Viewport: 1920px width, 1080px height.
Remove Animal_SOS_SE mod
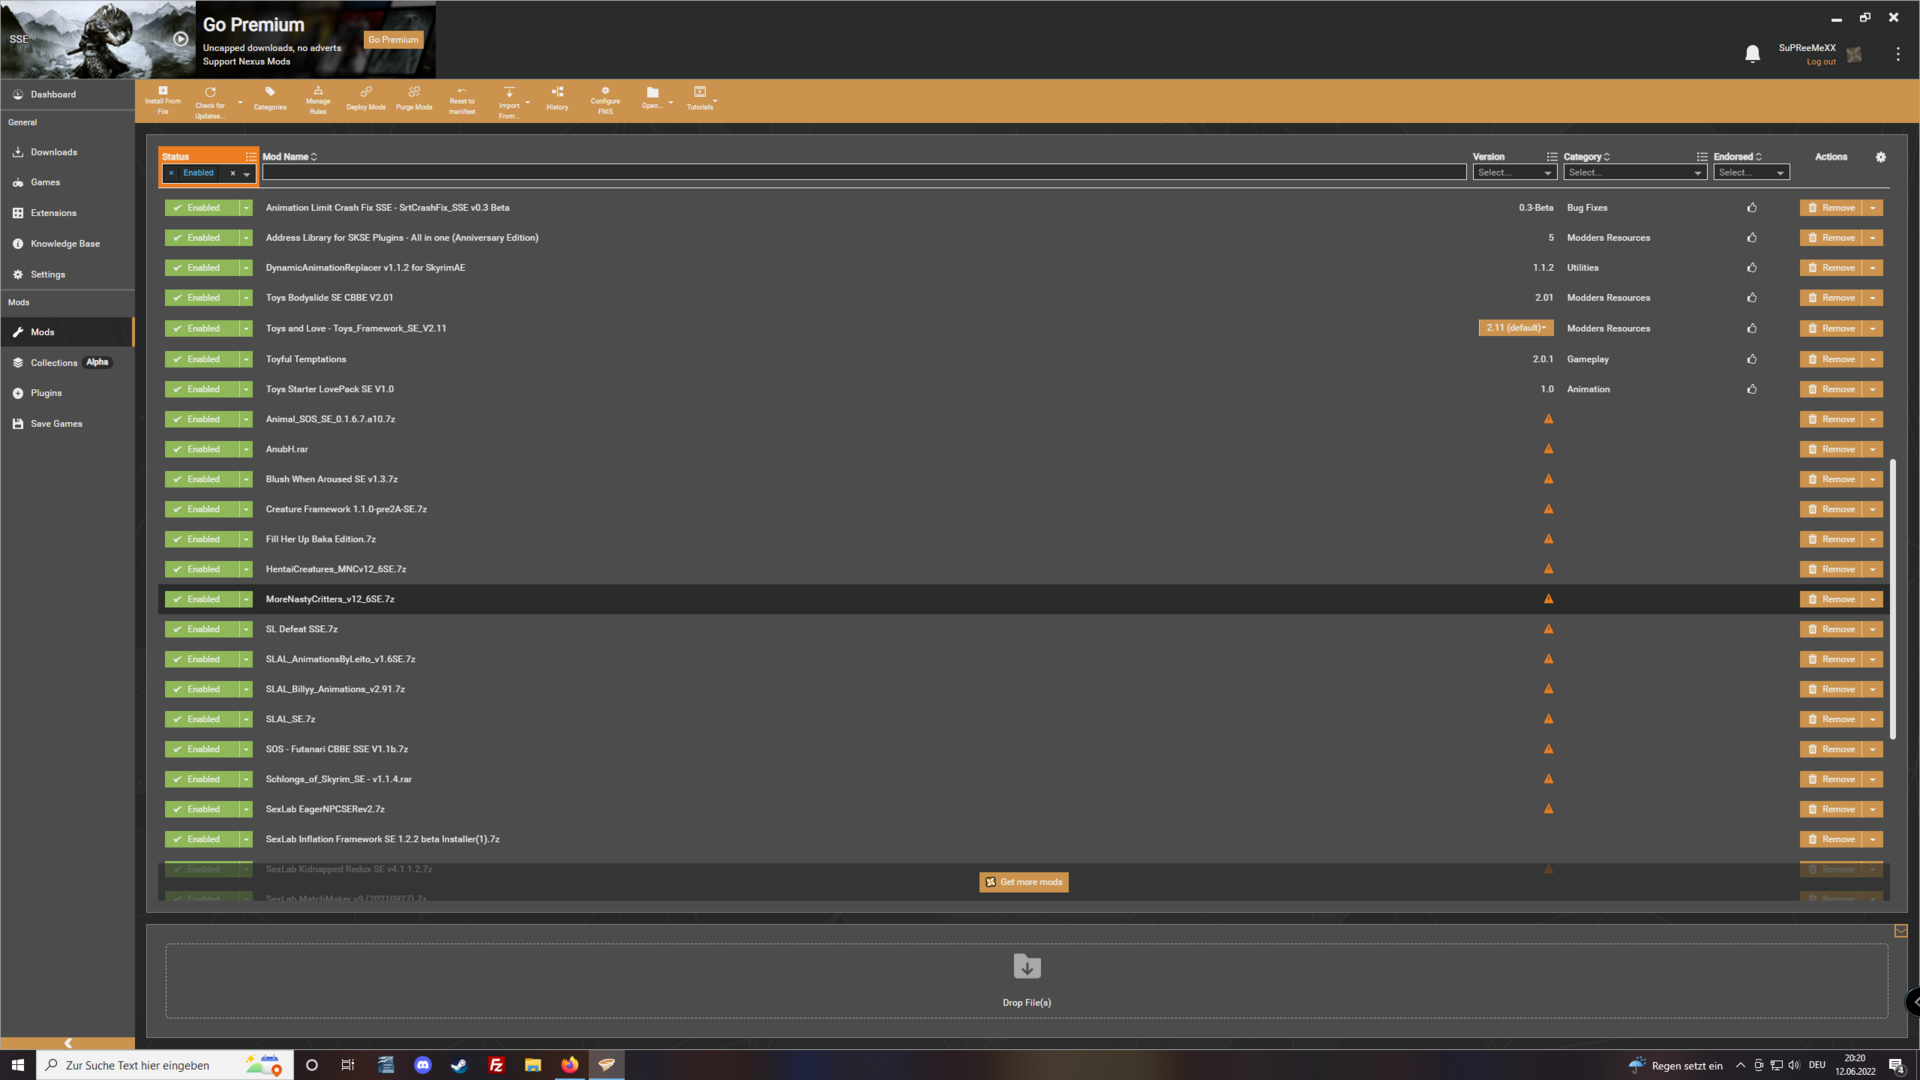[x=1831, y=419]
